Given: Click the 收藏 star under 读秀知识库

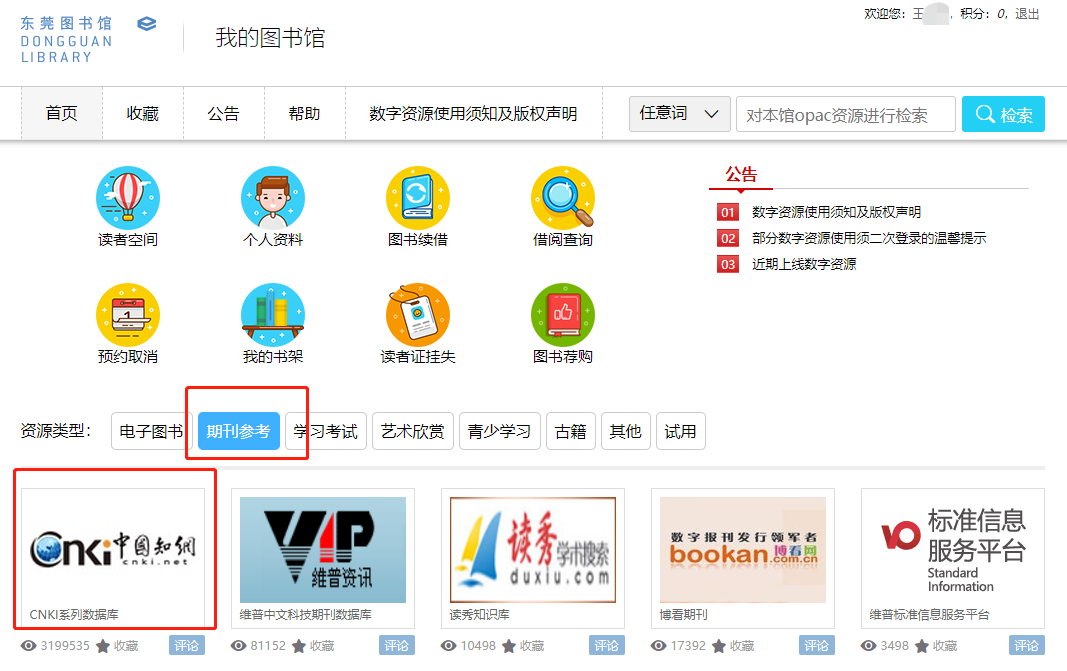Looking at the screenshot, I should [x=509, y=646].
